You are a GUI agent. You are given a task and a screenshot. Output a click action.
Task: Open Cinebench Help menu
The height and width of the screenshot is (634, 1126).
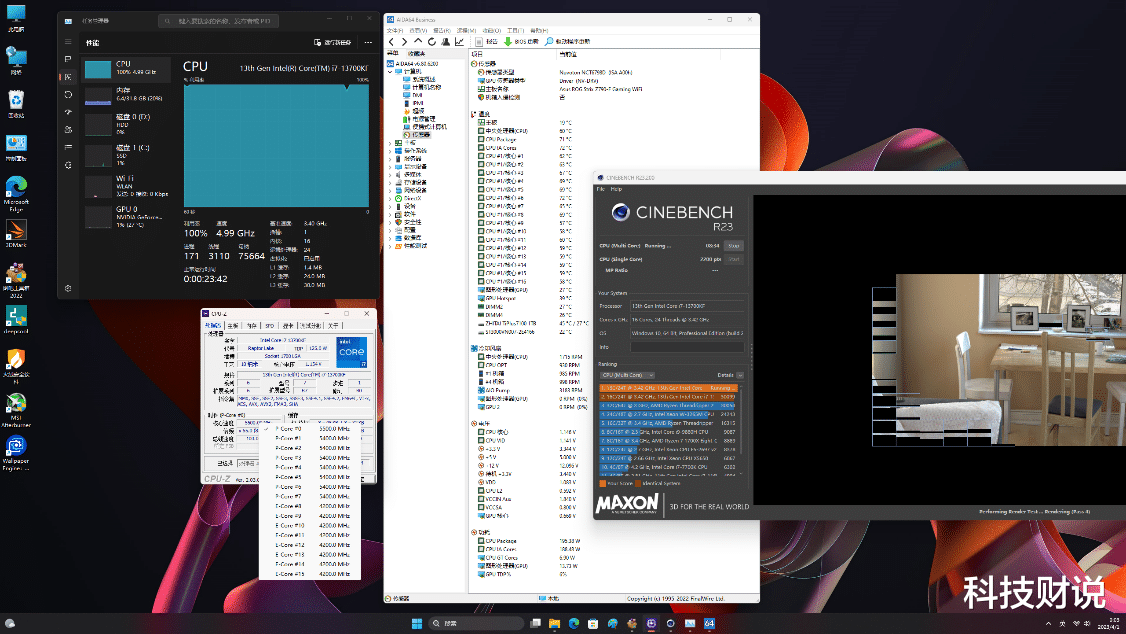[616, 189]
